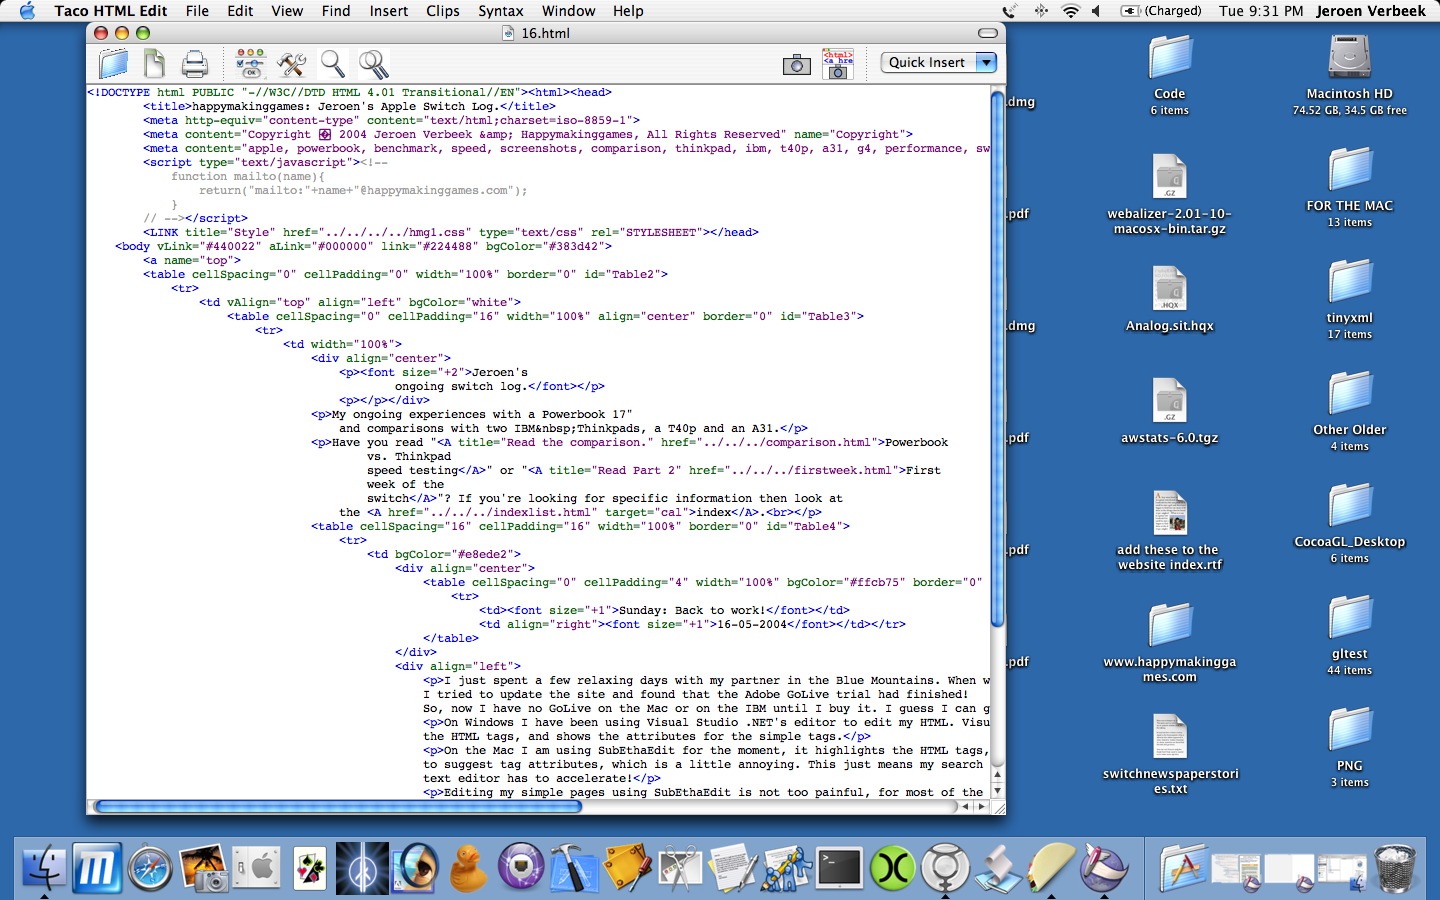Open the Window menu
Image resolution: width=1440 pixels, height=900 pixels.
(x=569, y=11)
